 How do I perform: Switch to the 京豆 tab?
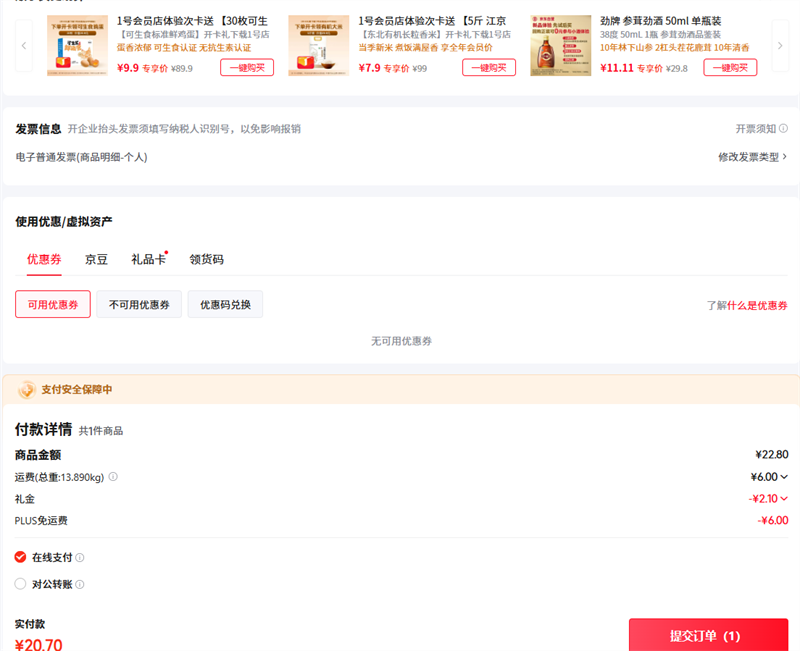coord(96,259)
